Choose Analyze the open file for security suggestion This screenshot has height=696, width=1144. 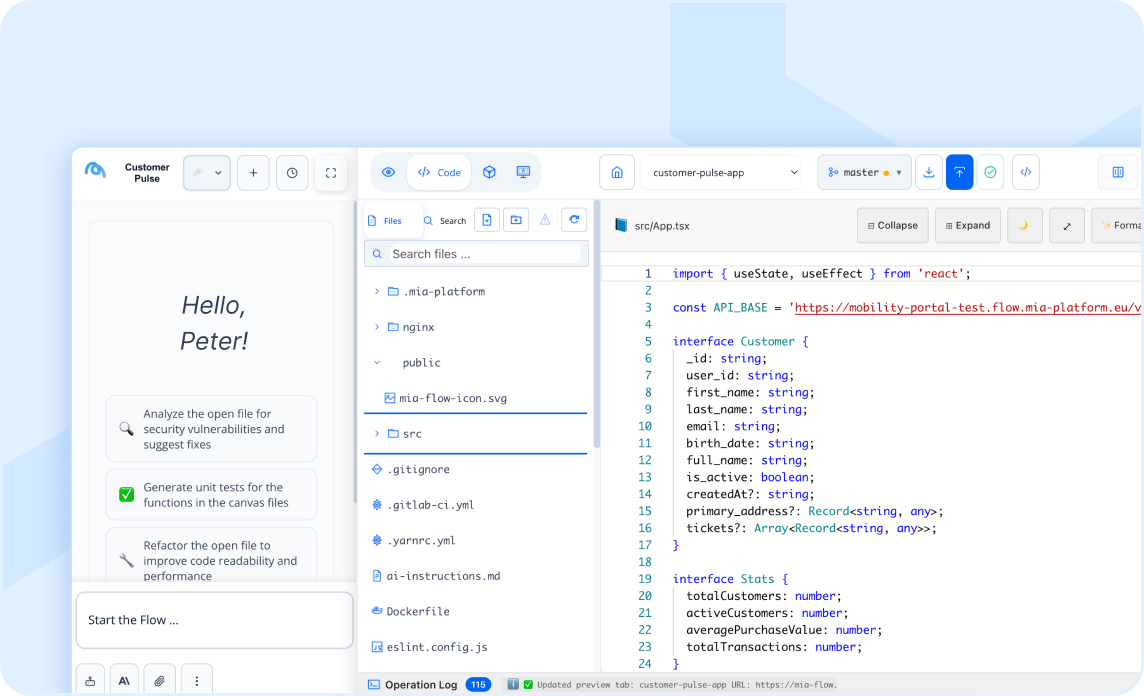pos(212,429)
